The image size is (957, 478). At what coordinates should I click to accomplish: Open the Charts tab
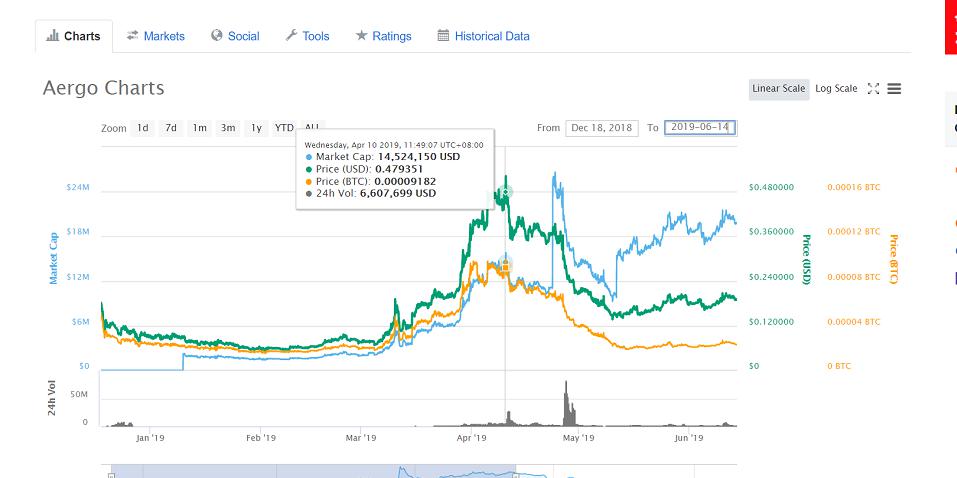tap(73, 36)
